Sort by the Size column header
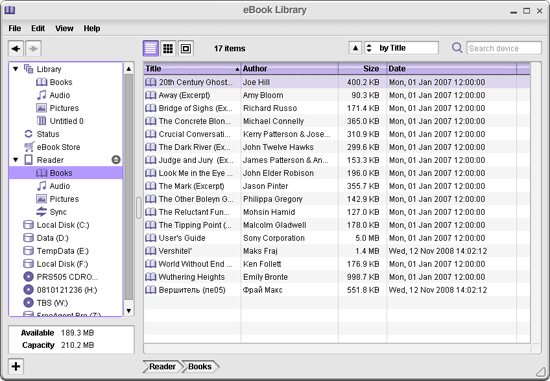This screenshot has height=381, width=550. click(x=363, y=69)
